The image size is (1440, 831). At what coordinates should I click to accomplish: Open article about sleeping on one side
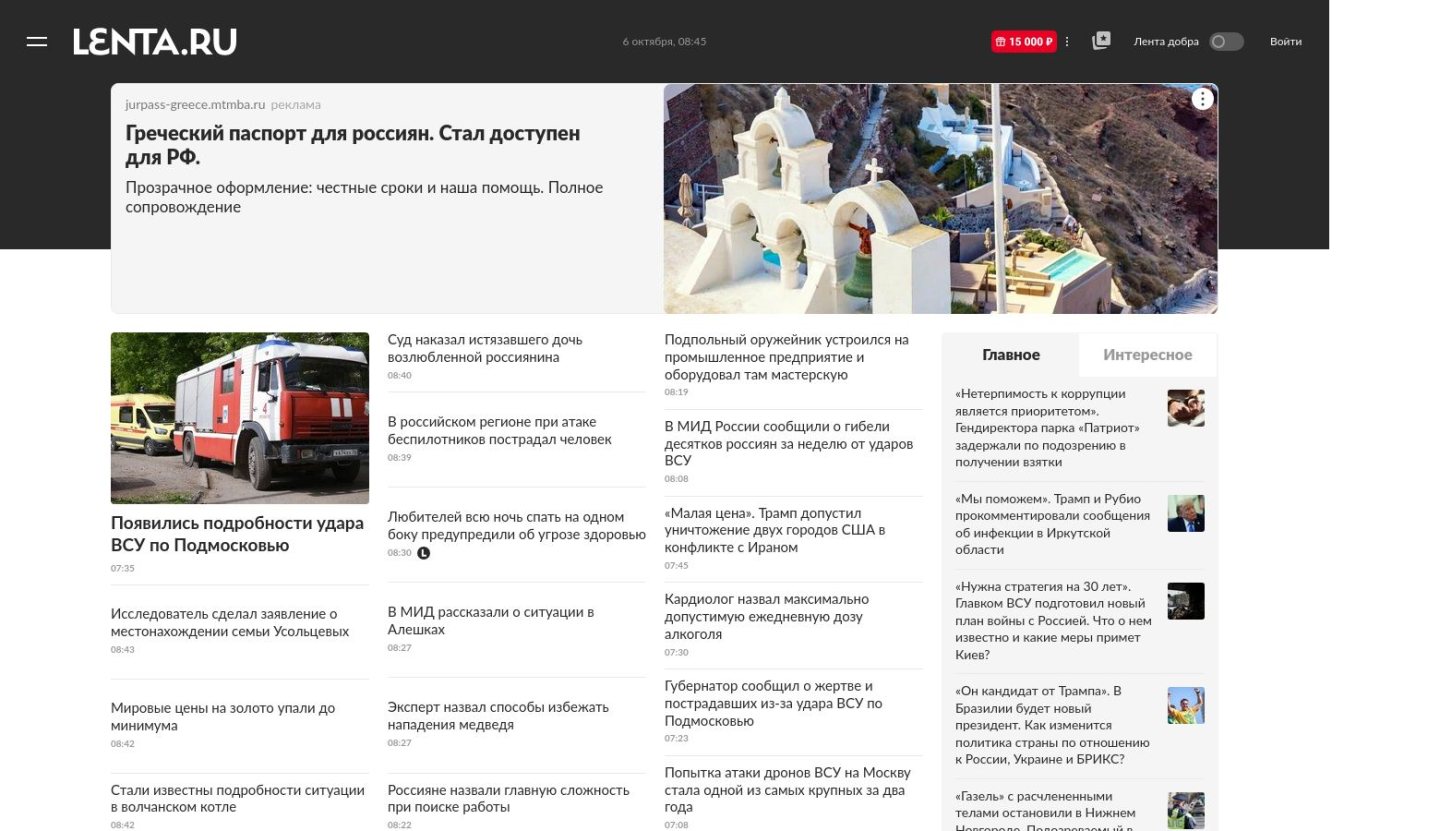pyautogui.click(x=517, y=525)
